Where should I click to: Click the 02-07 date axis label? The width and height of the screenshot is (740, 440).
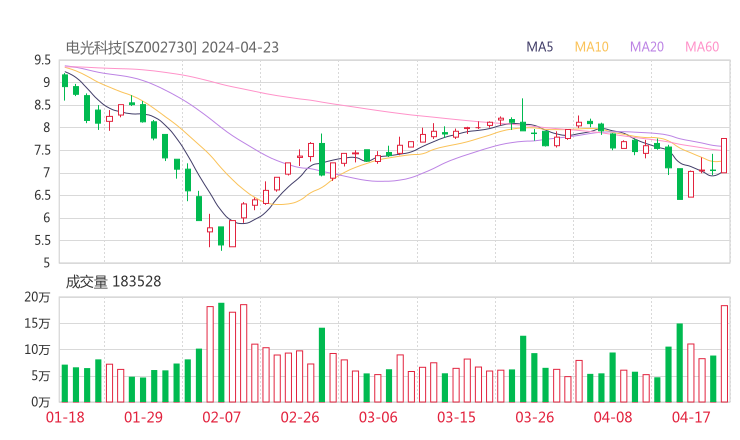tap(221, 417)
